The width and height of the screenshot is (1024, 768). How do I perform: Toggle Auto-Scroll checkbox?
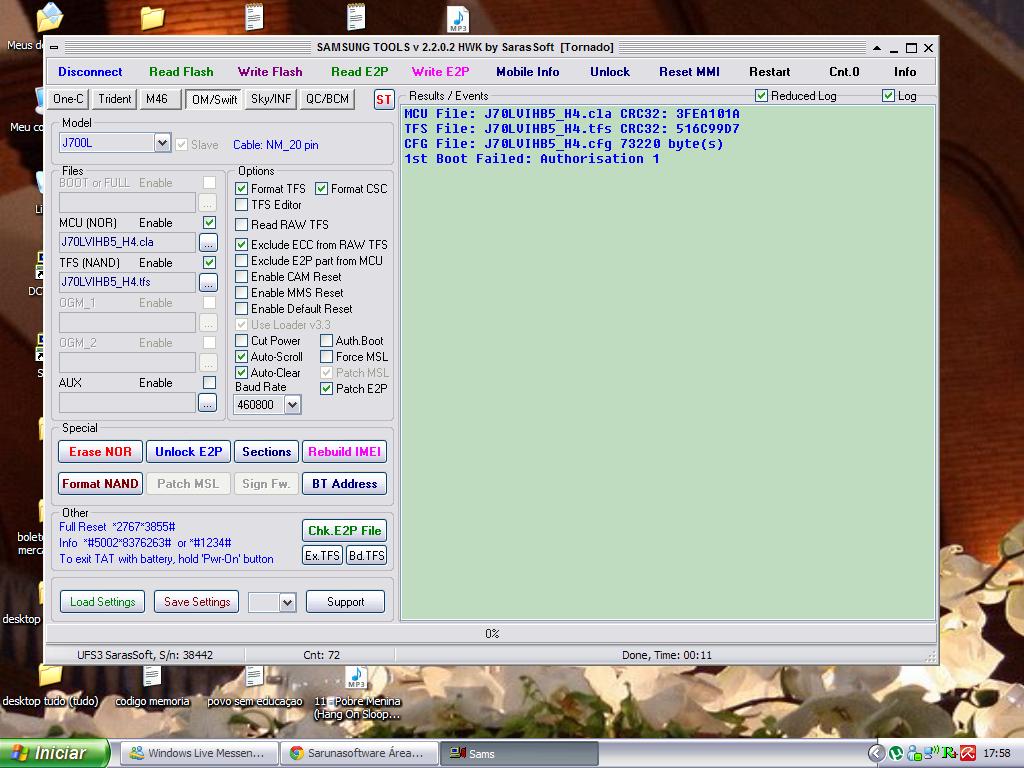pyautogui.click(x=241, y=357)
